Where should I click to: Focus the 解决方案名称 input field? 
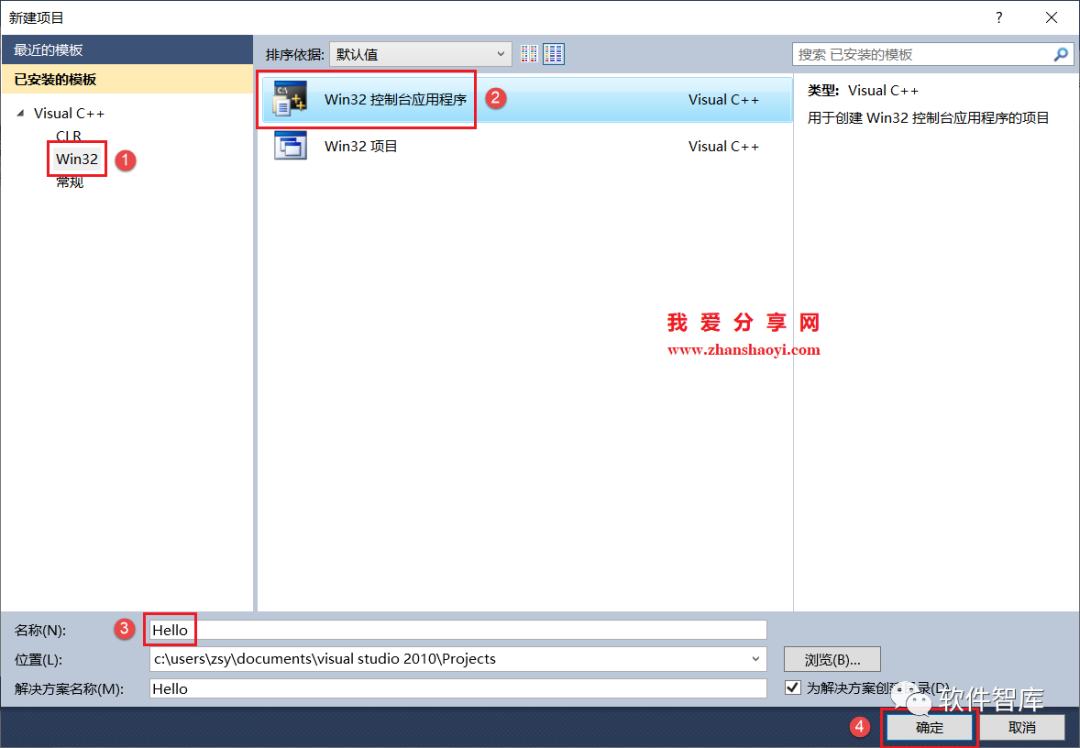pyautogui.click(x=458, y=689)
